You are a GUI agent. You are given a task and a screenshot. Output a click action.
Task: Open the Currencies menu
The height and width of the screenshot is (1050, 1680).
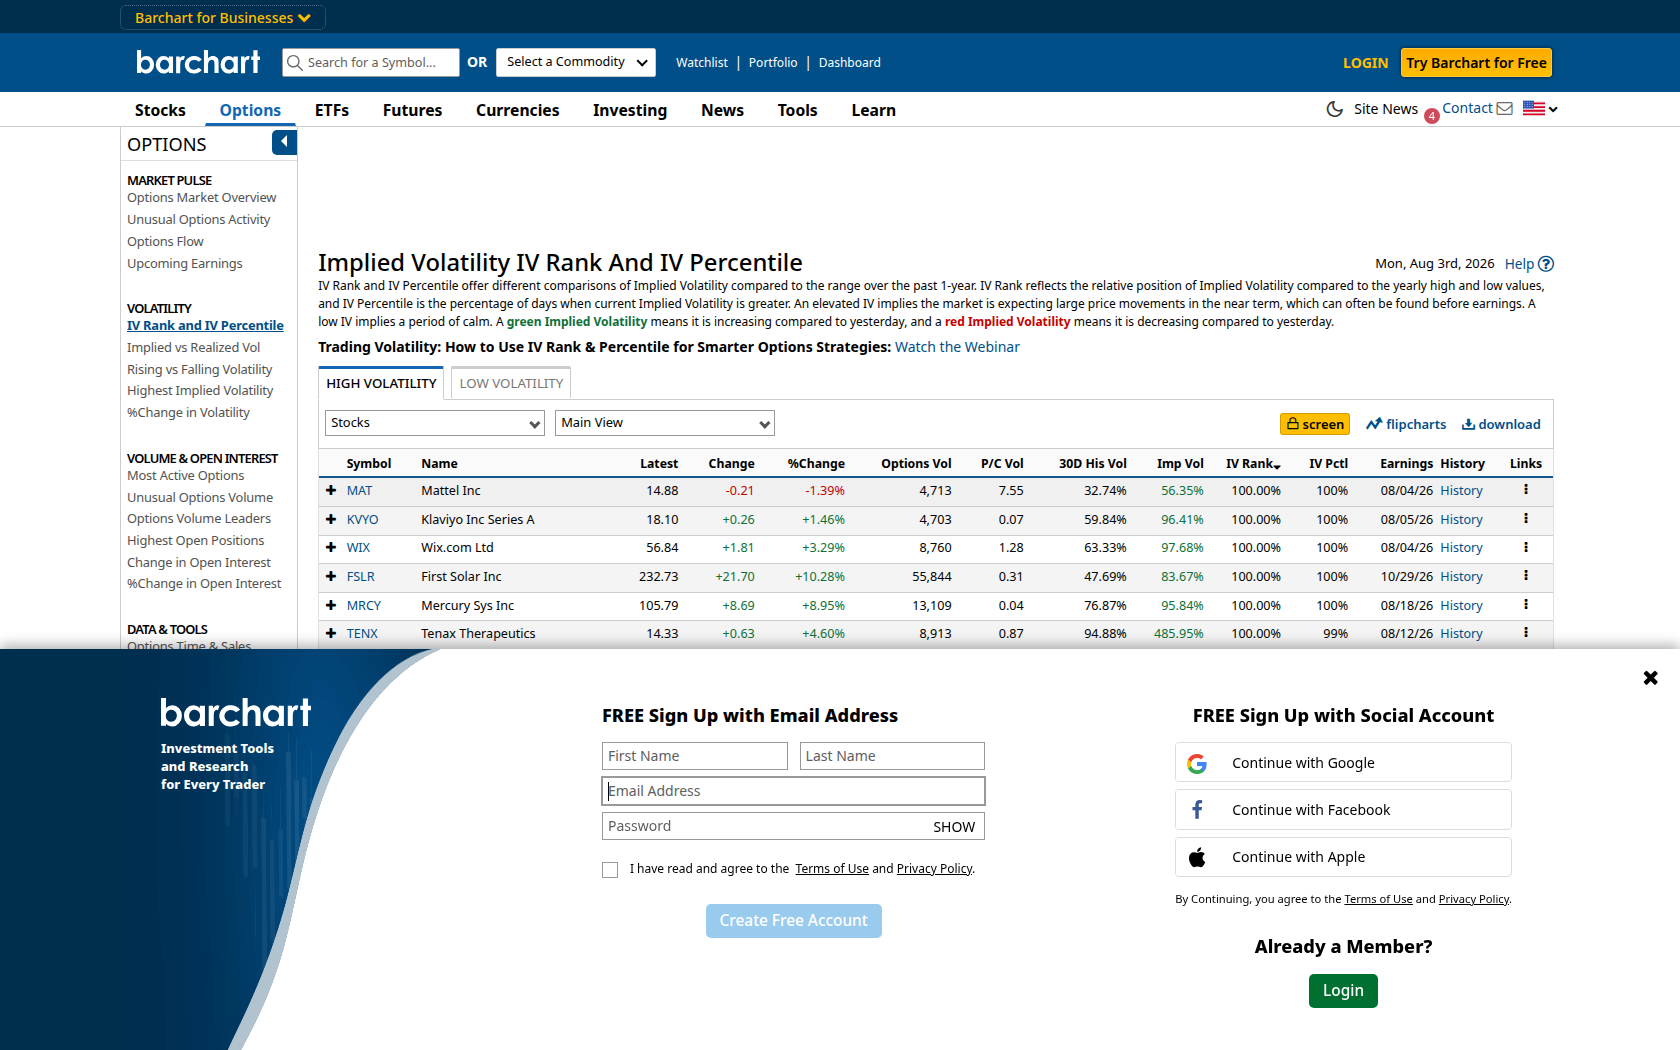517,110
